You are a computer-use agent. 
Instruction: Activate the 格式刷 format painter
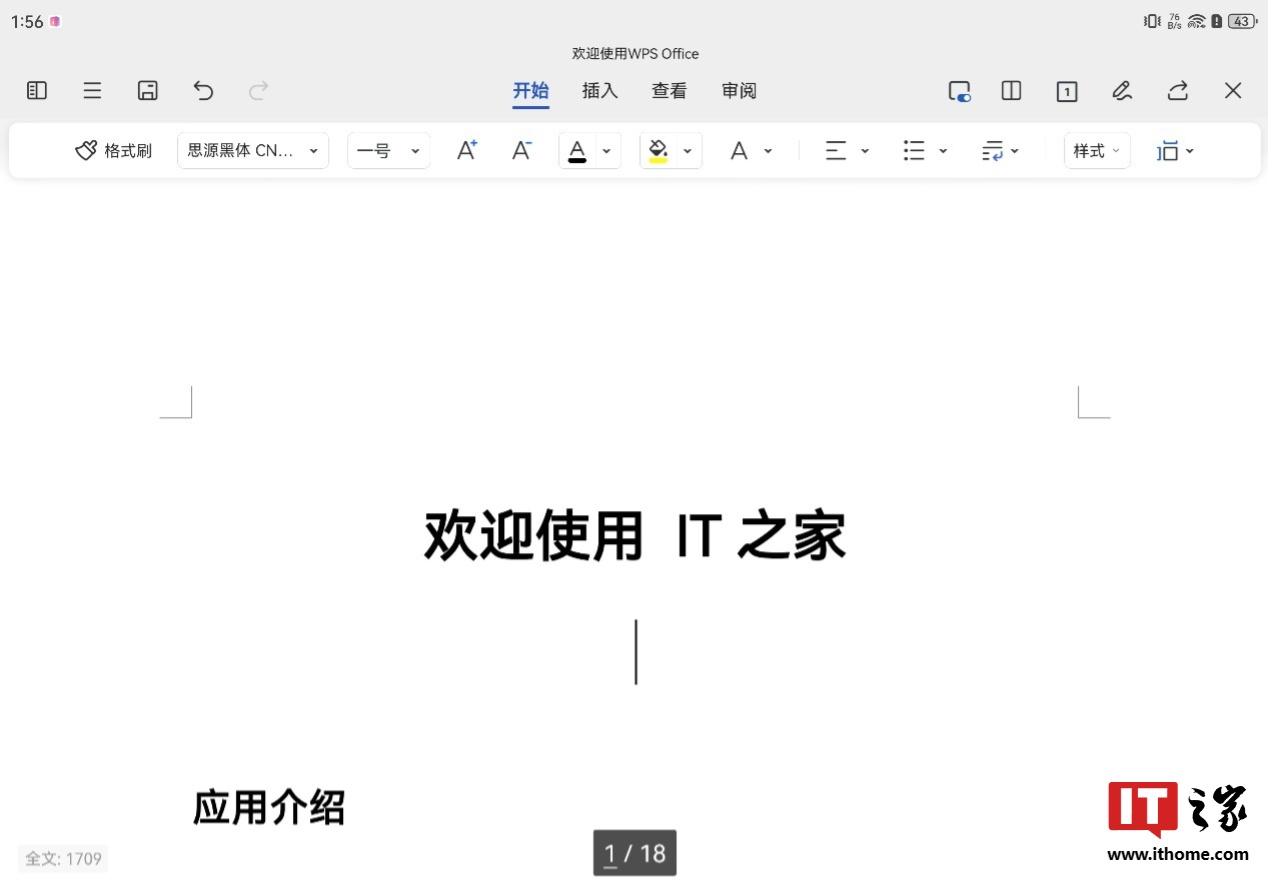(114, 151)
